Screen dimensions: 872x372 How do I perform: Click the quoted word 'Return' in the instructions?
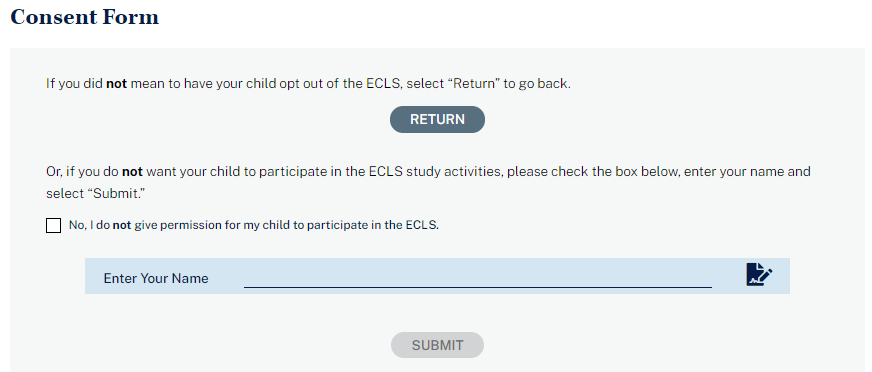474,84
